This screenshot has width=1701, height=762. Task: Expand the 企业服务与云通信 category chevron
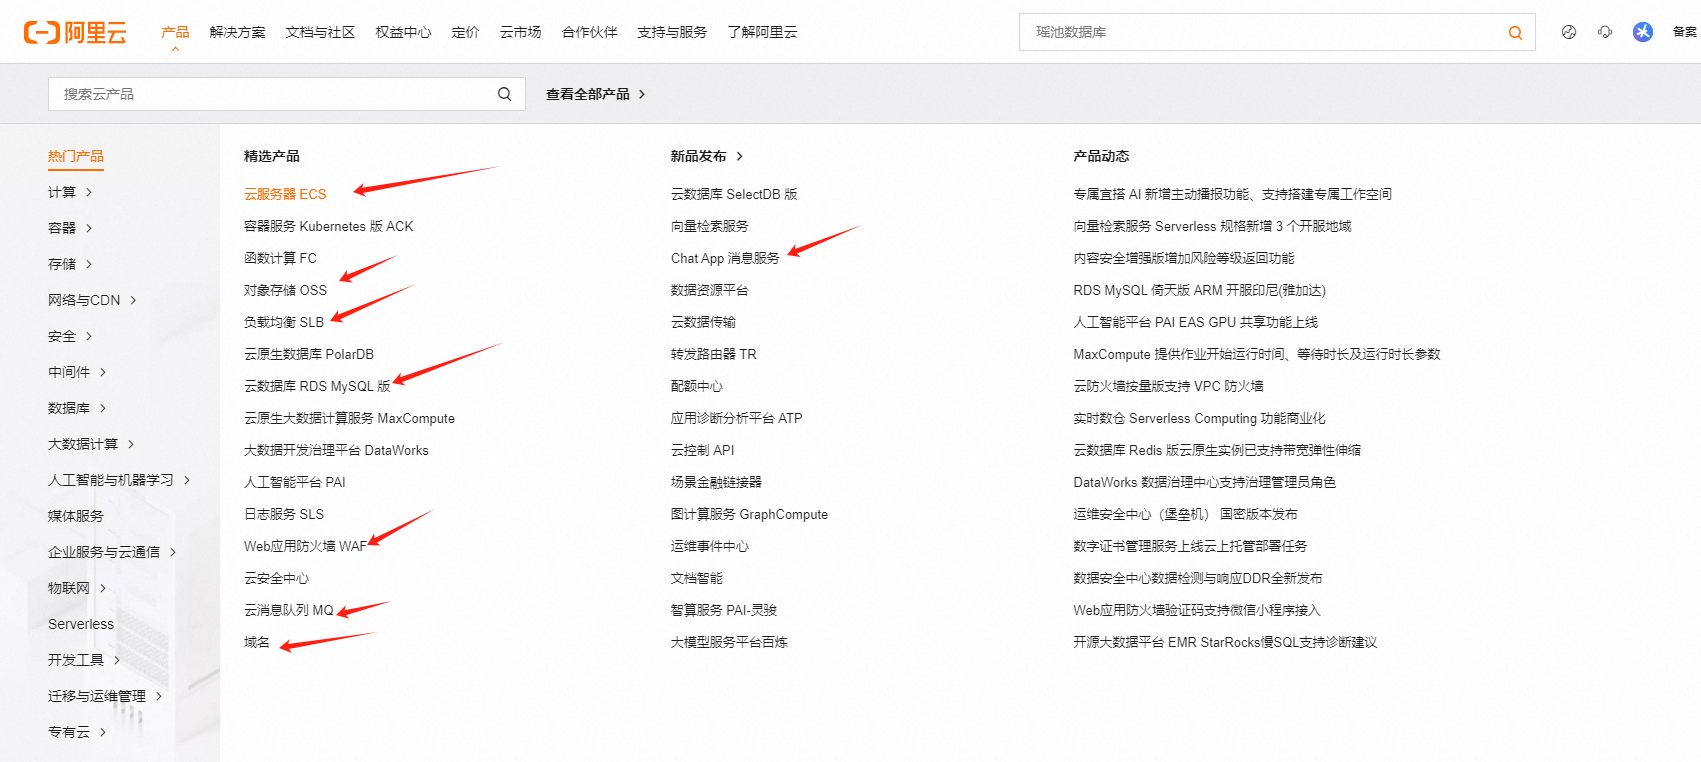click(x=173, y=552)
